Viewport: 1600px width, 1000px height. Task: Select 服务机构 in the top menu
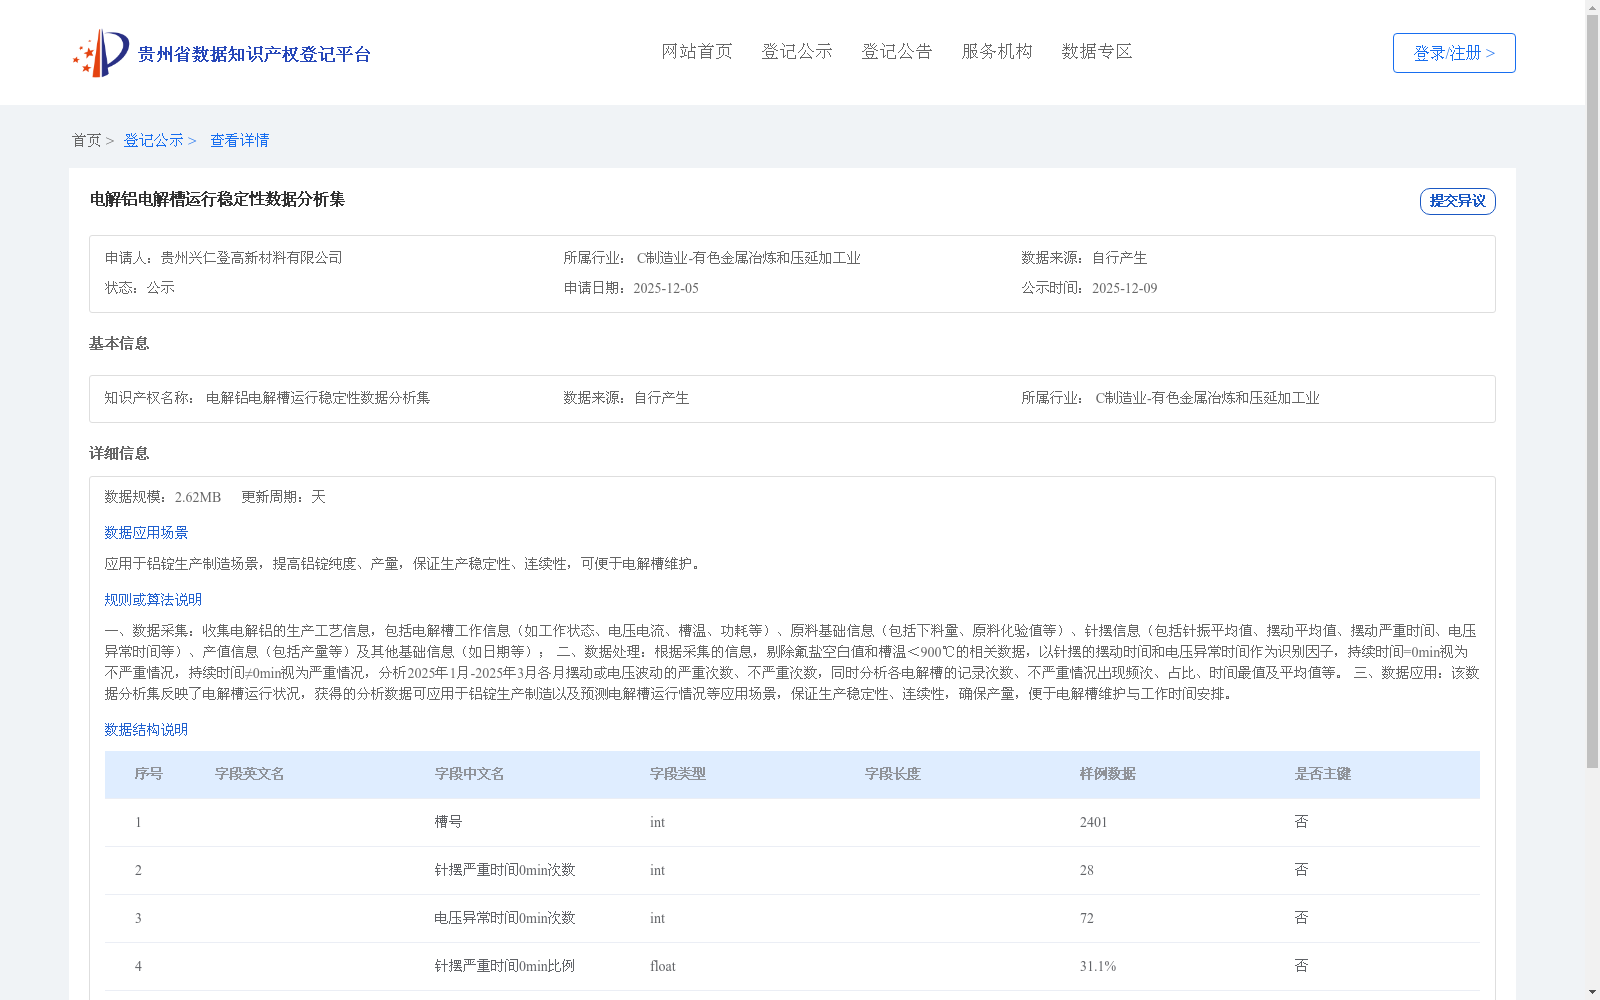point(997,52)
